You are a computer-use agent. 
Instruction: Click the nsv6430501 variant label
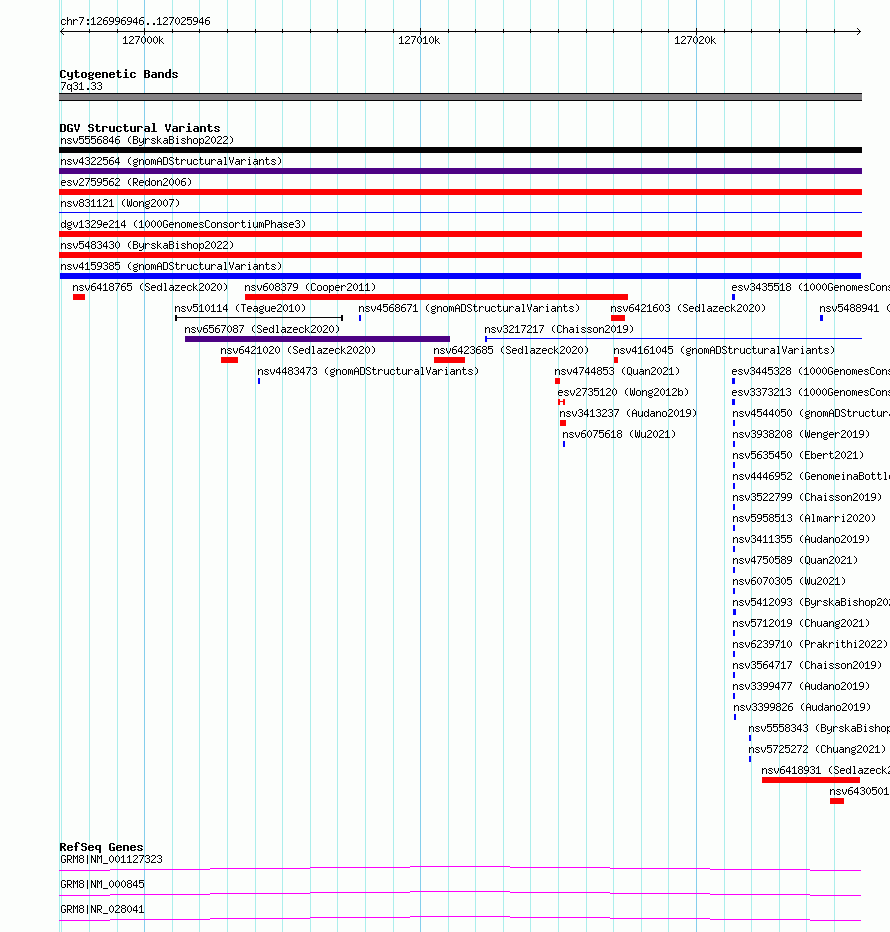point(859,791)
